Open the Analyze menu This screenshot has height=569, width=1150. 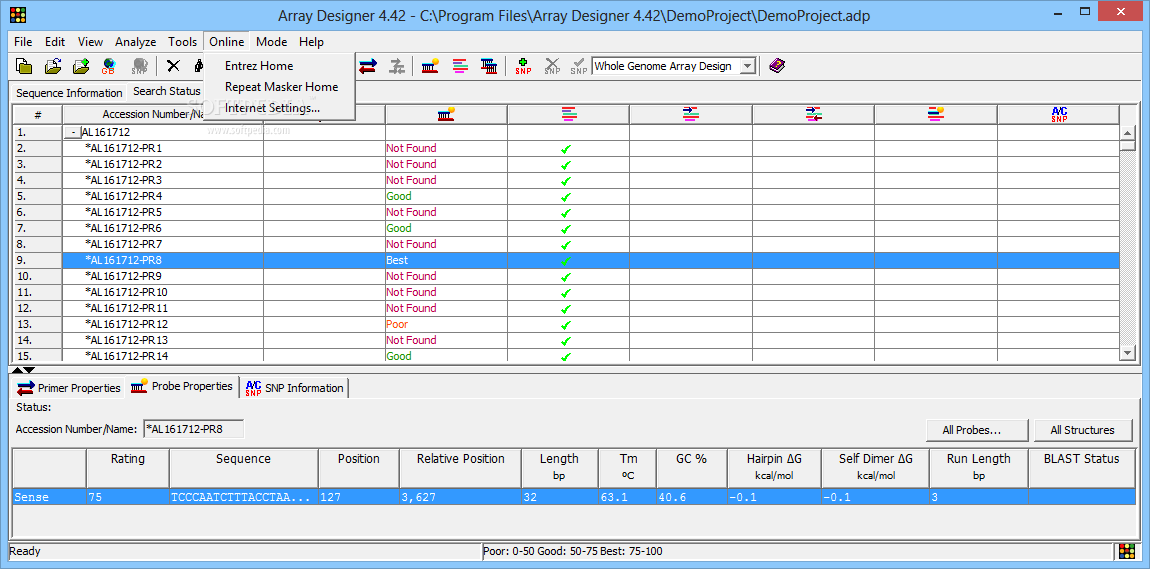coord(136,42)
